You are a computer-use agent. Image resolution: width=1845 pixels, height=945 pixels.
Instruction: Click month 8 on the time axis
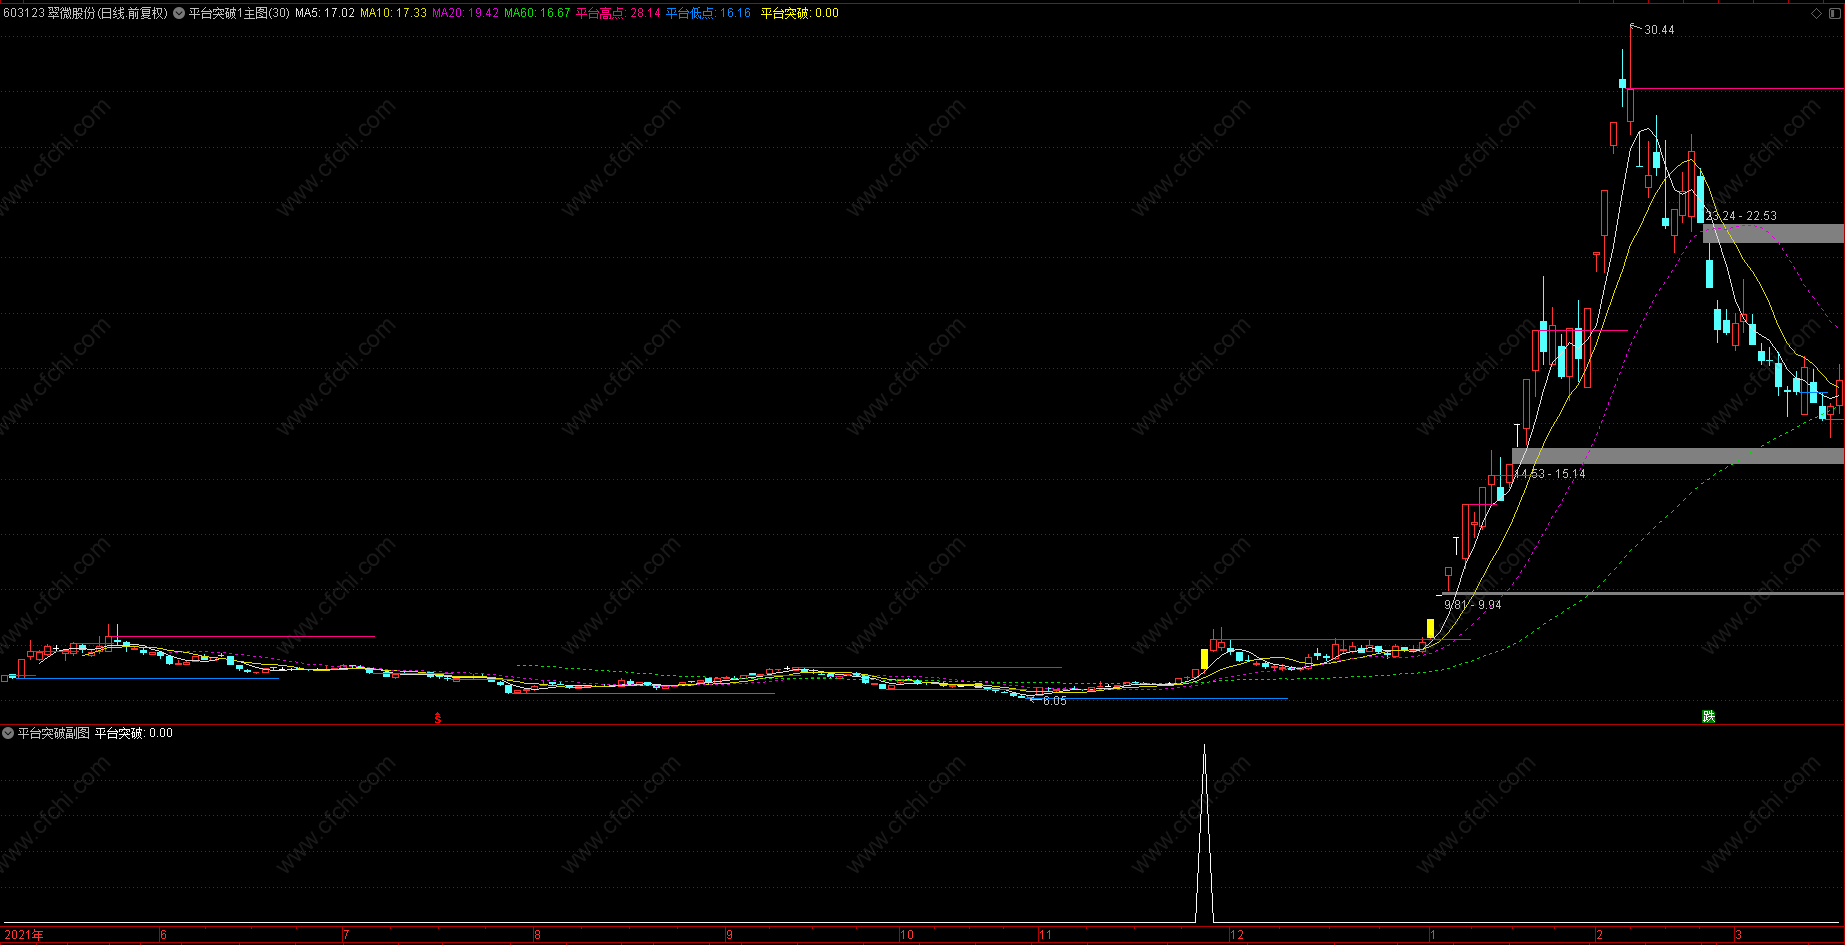tap(537, 935)
